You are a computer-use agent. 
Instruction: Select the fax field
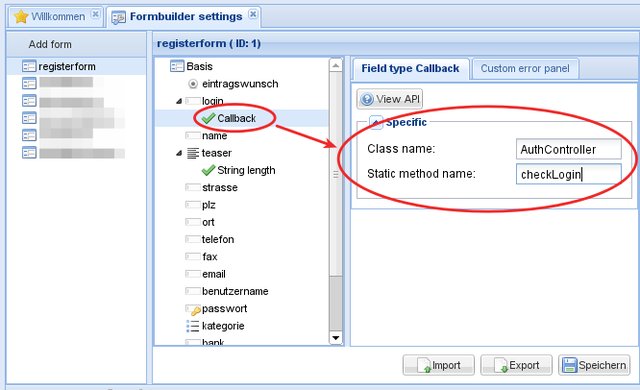tap(209, 257)
